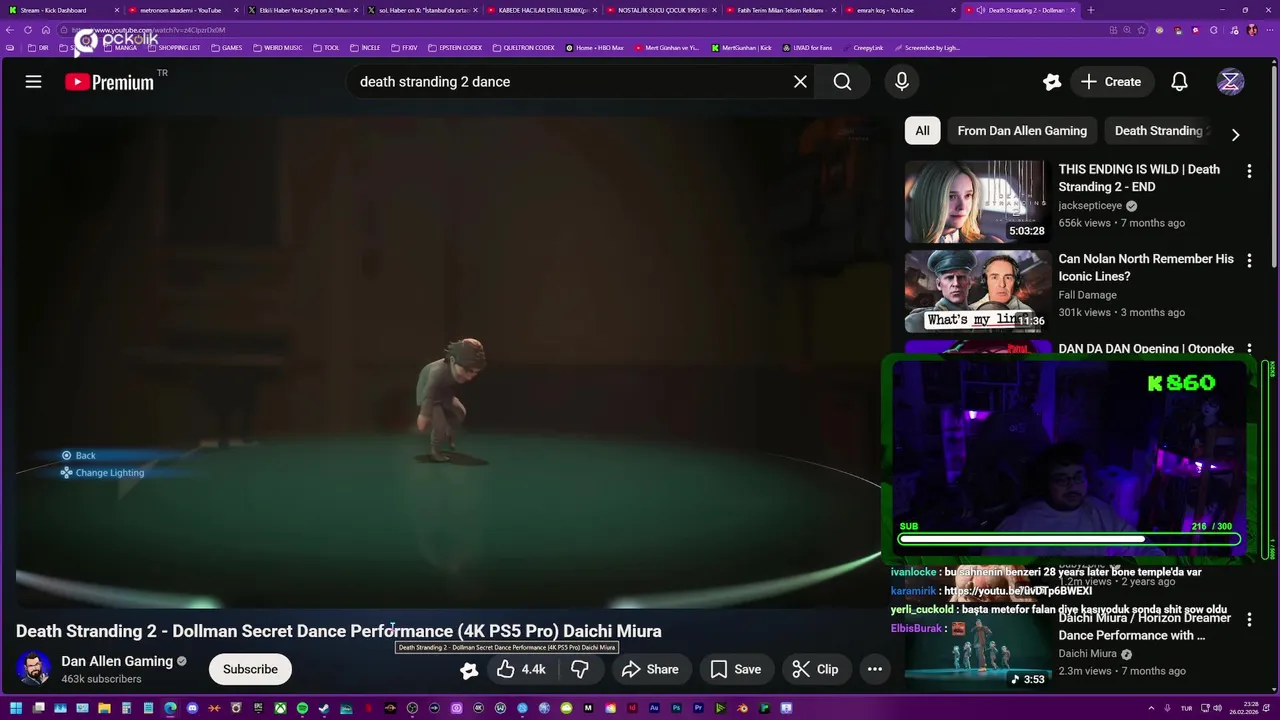The image size is (1280, 720).
Task: Clear the search query with X
Action: [800, 82]
